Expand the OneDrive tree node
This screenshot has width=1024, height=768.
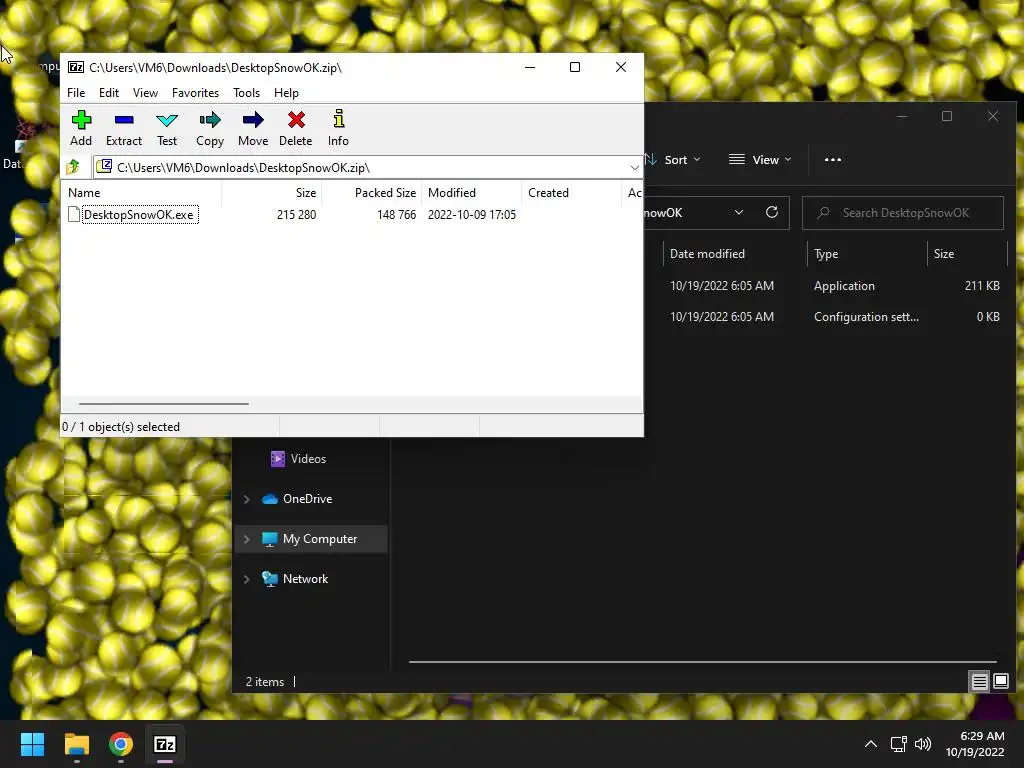(x=246, y=499)
